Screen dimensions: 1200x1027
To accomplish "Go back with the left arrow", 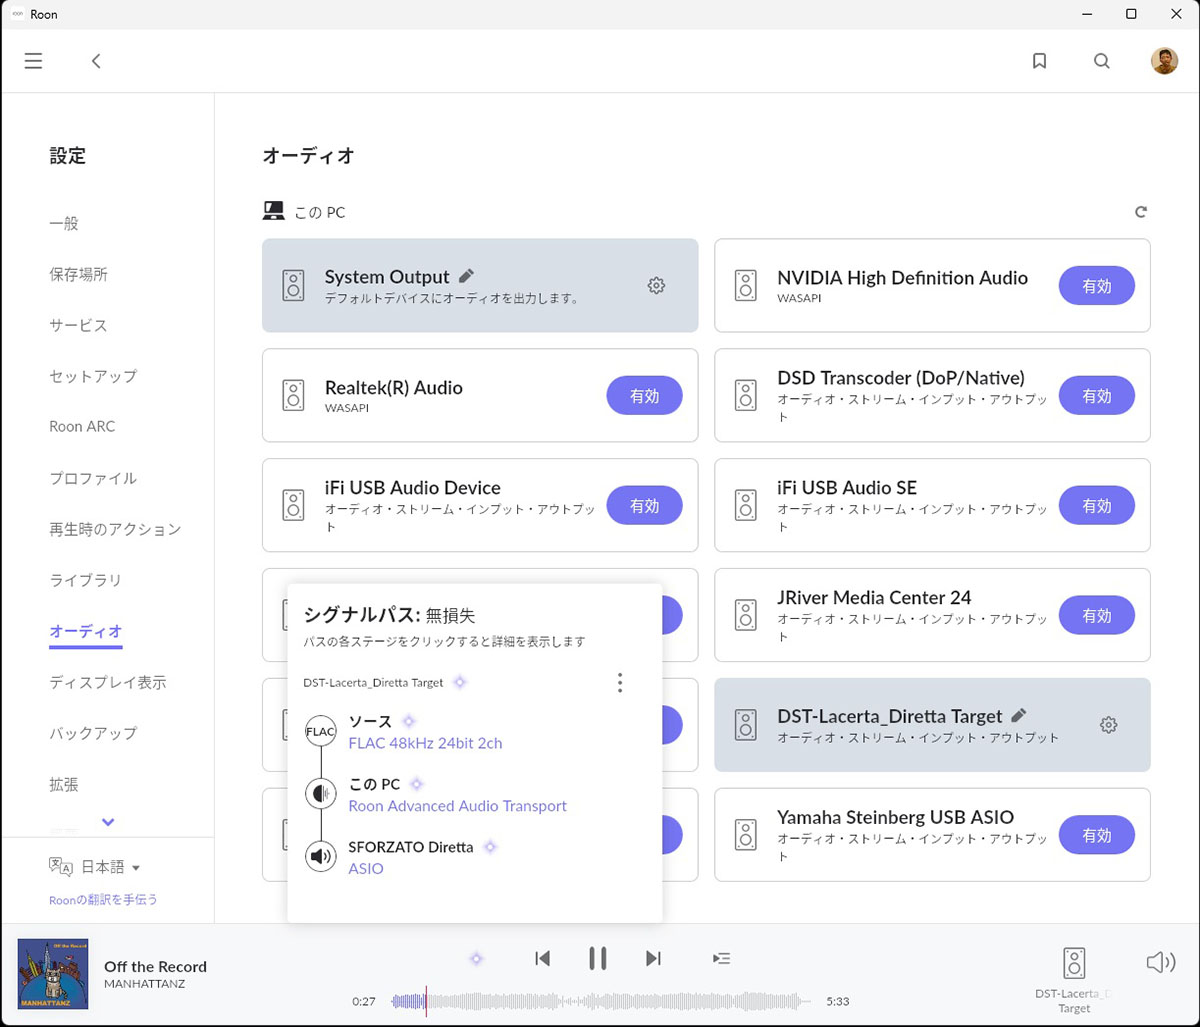I will click(96, 61).
